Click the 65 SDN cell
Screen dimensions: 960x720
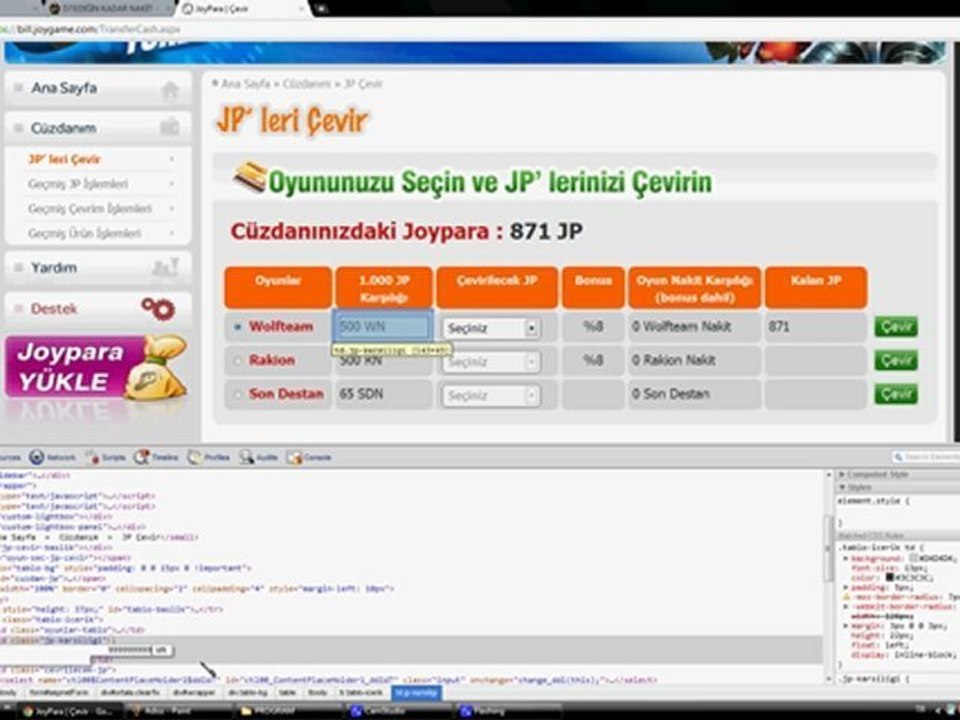click(383, 394)
